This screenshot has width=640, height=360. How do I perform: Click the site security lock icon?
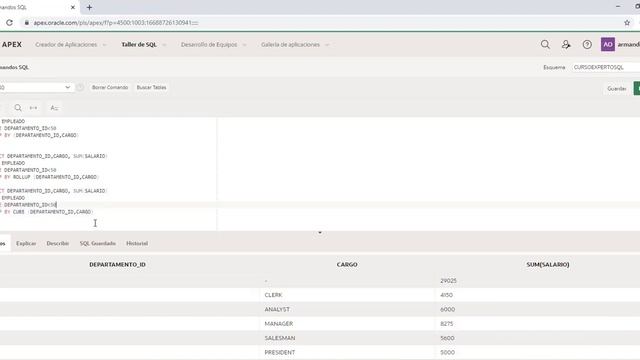pyautogui.click(x=27, y=23)
